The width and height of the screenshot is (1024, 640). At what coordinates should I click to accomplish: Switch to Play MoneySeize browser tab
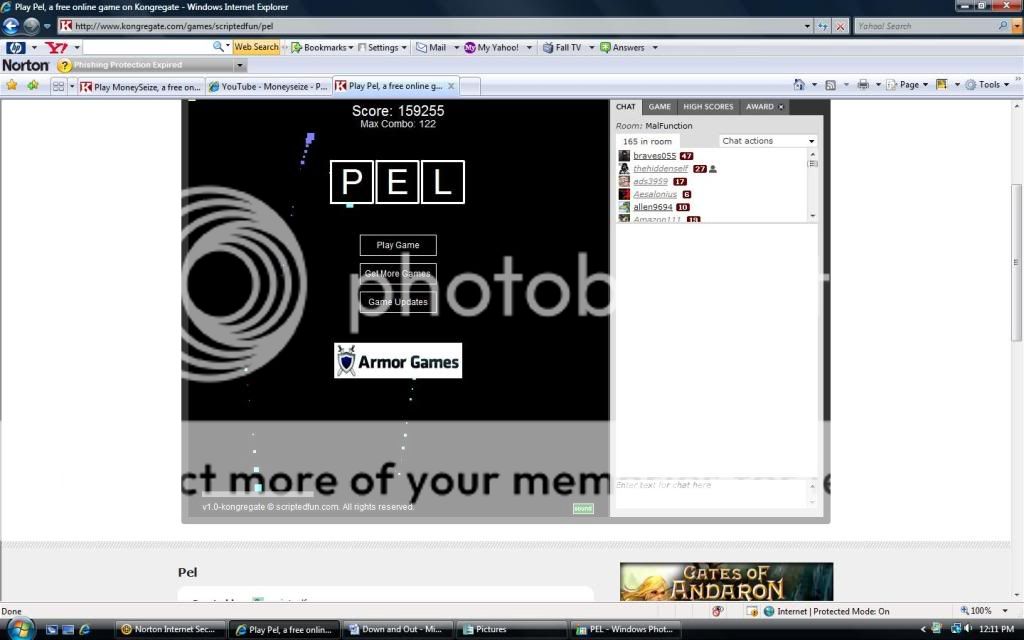tap(140, 87)
